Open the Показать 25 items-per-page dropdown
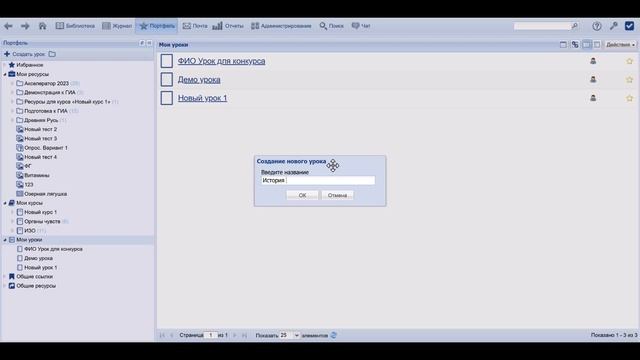 click(289, 336)
